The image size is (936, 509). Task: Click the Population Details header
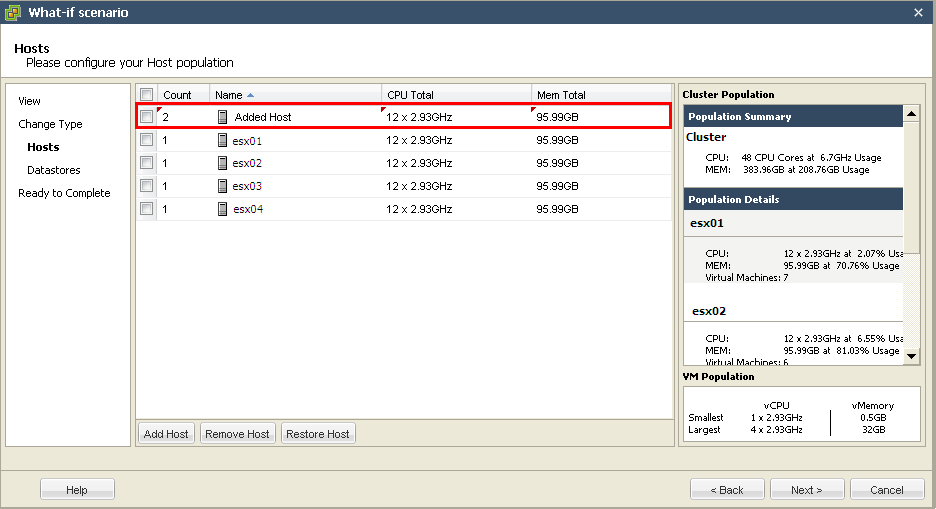(x=793, y=199)
